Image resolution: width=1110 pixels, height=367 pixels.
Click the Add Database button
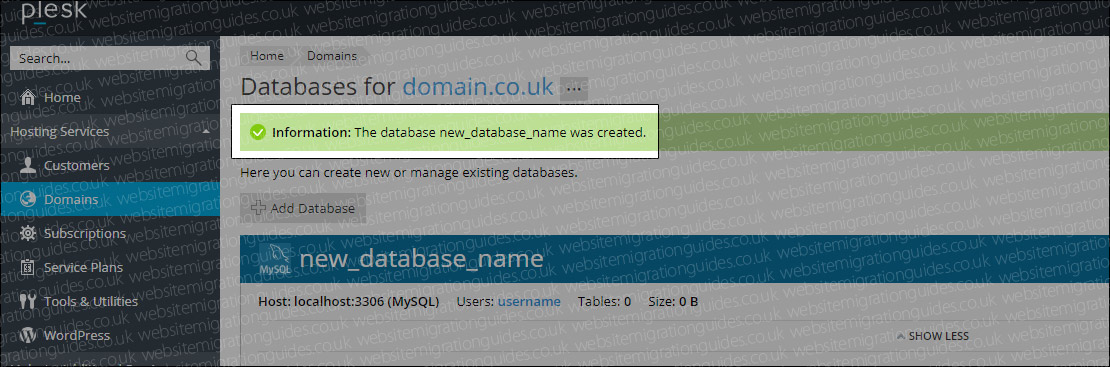(303, 208)
